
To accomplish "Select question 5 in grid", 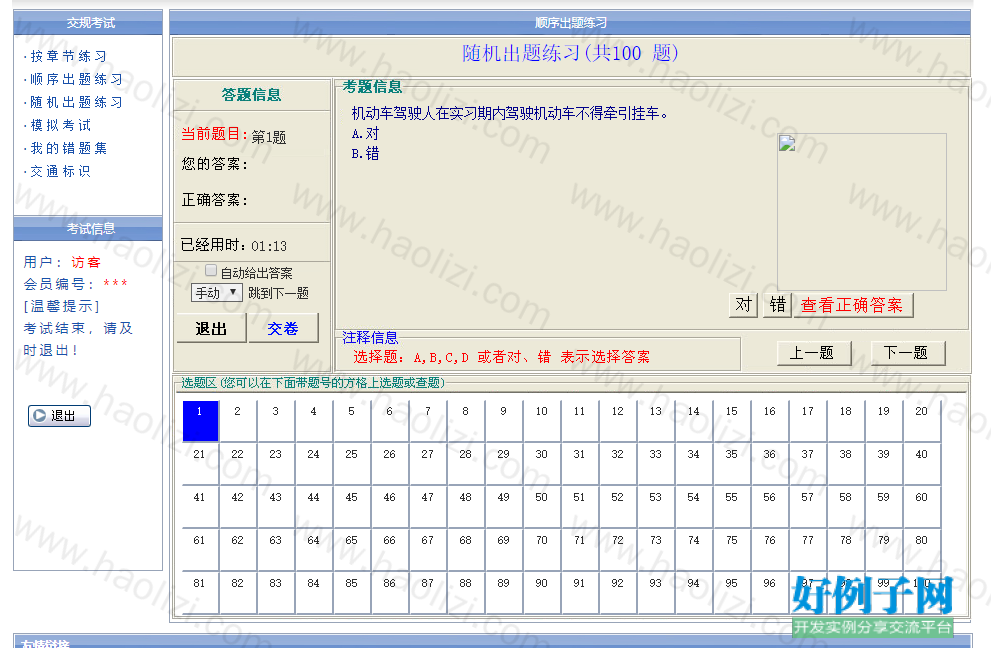I will click(351, 420).
